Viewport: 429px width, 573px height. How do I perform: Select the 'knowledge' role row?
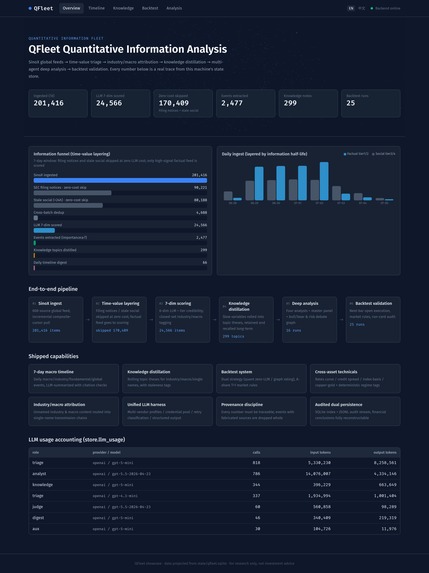point(214,485)
